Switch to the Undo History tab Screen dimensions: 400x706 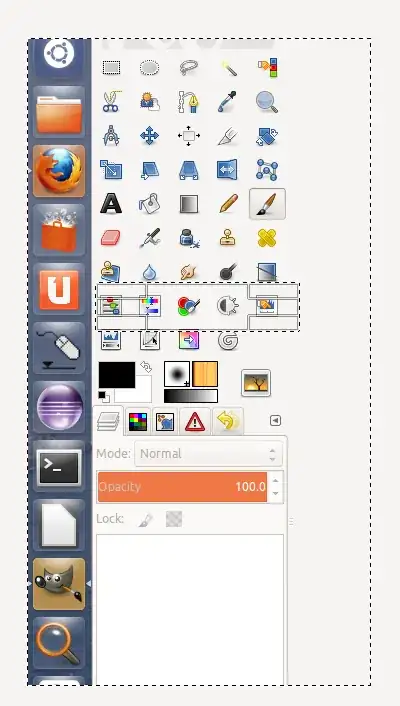tap(228, 421)
